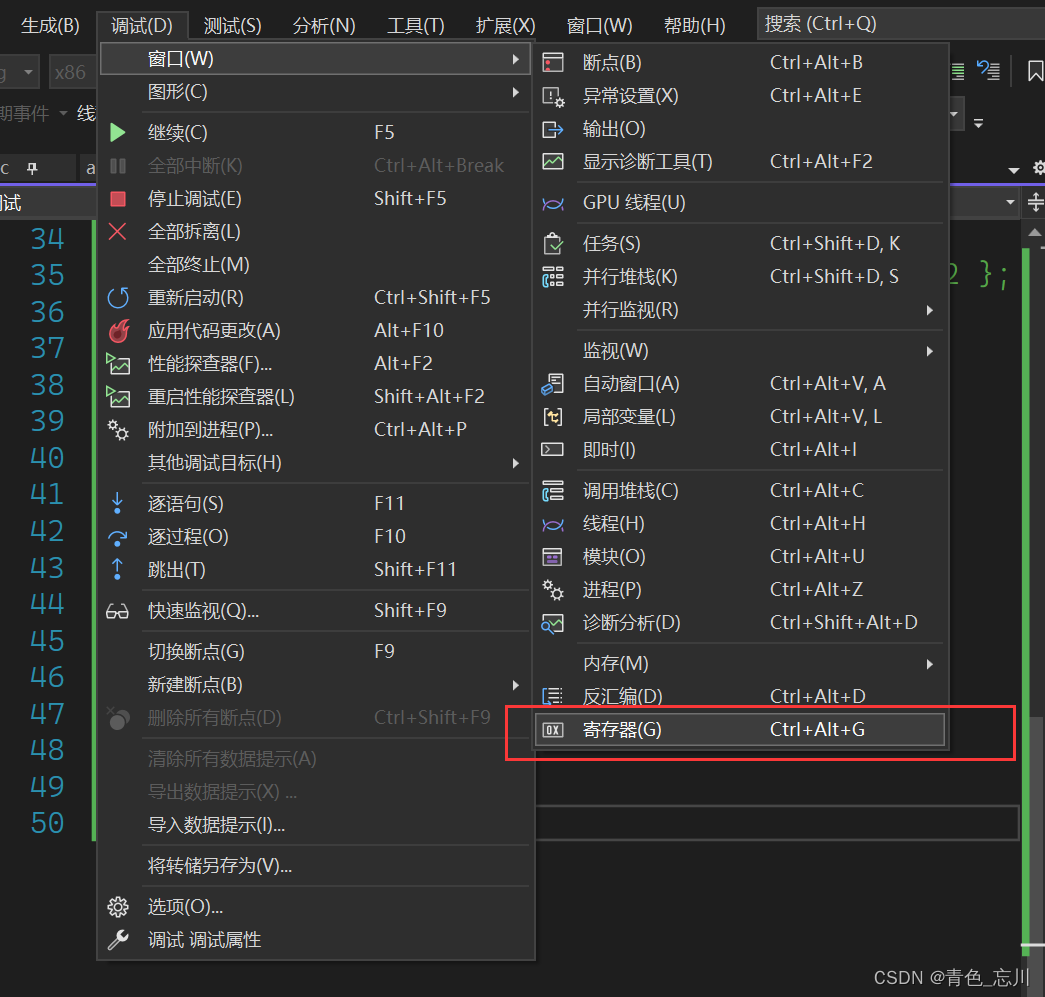Select the 进程(P) submenu entry
Image resolution: width=1045 pixels, height=997 pixels.
[x=740, y=590]
